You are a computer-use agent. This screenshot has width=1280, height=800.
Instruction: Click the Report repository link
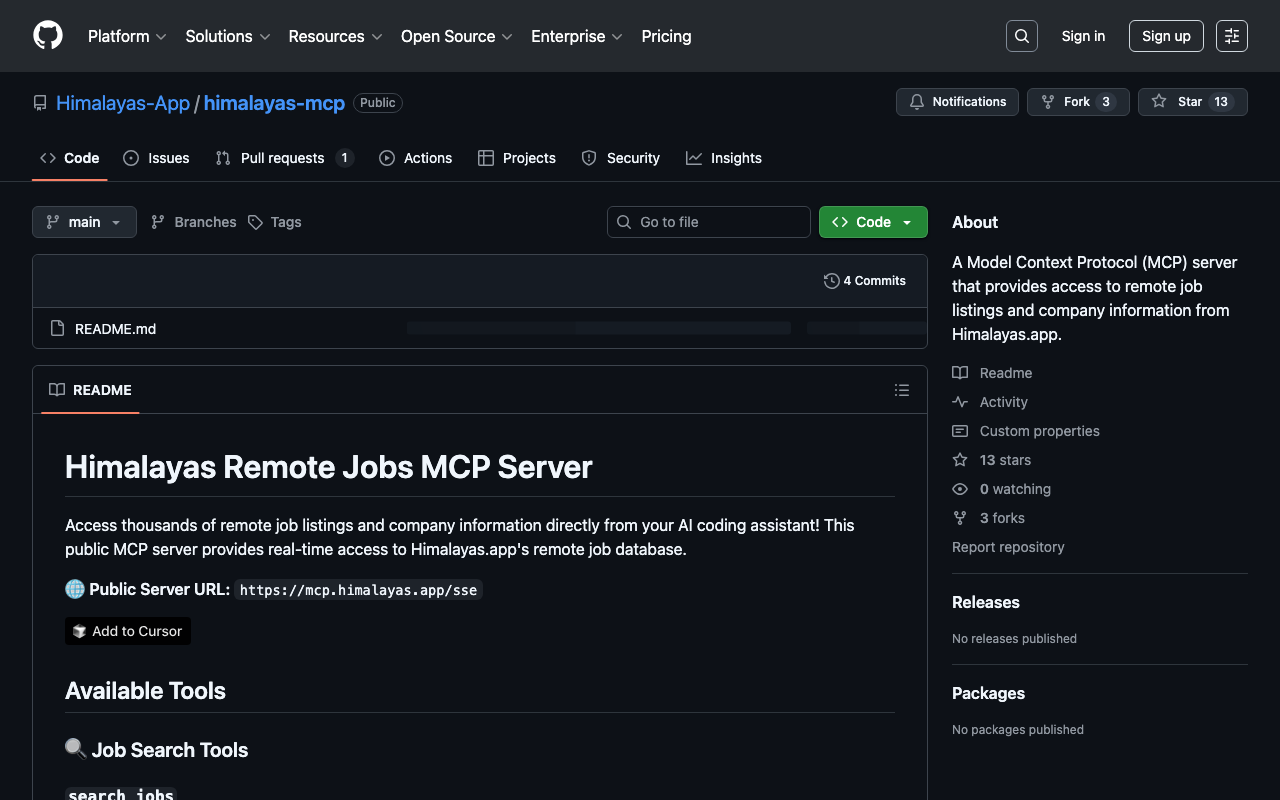coord(1008,547)
